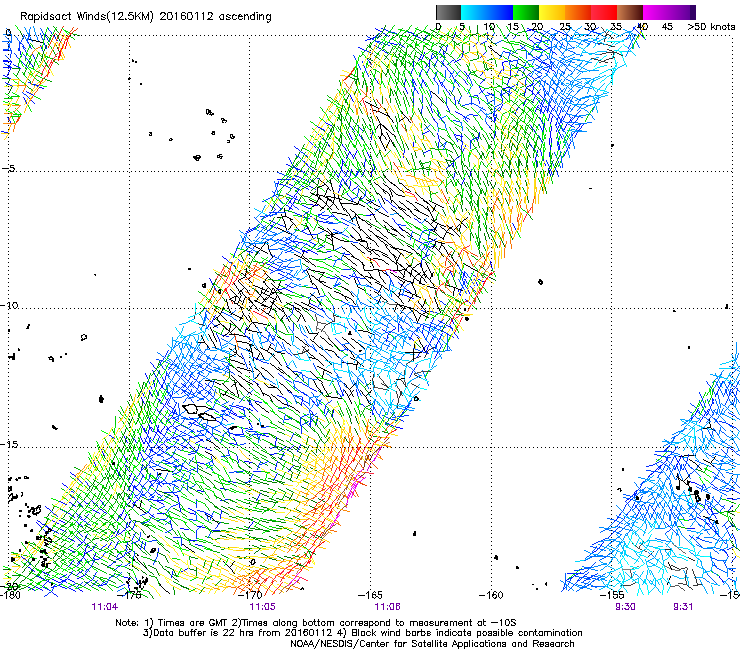Click the orange 25-30 knots legend segment
This screenshot has width=740, height=650.
(578, 12)
